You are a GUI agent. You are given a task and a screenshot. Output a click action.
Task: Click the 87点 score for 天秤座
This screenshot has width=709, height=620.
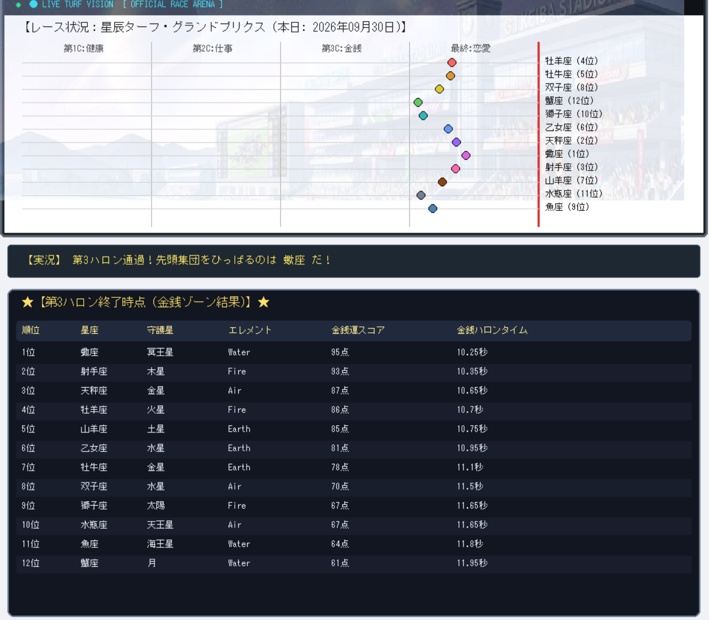pyautogui.click(x=340, y=391)
